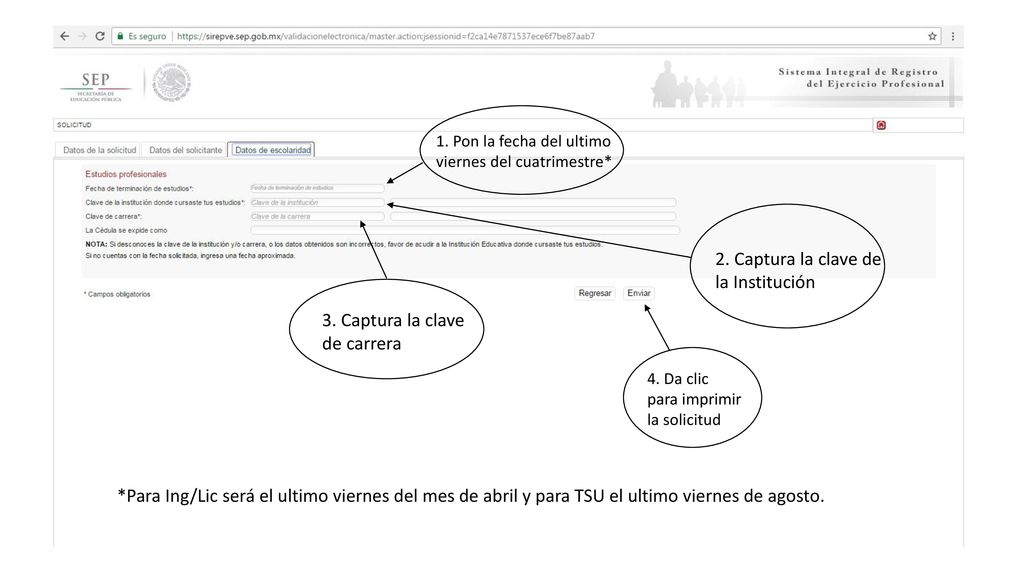This screenshot has height=576, width=1024.
Task: Click the Es seguro label
Action: point(147,37)
